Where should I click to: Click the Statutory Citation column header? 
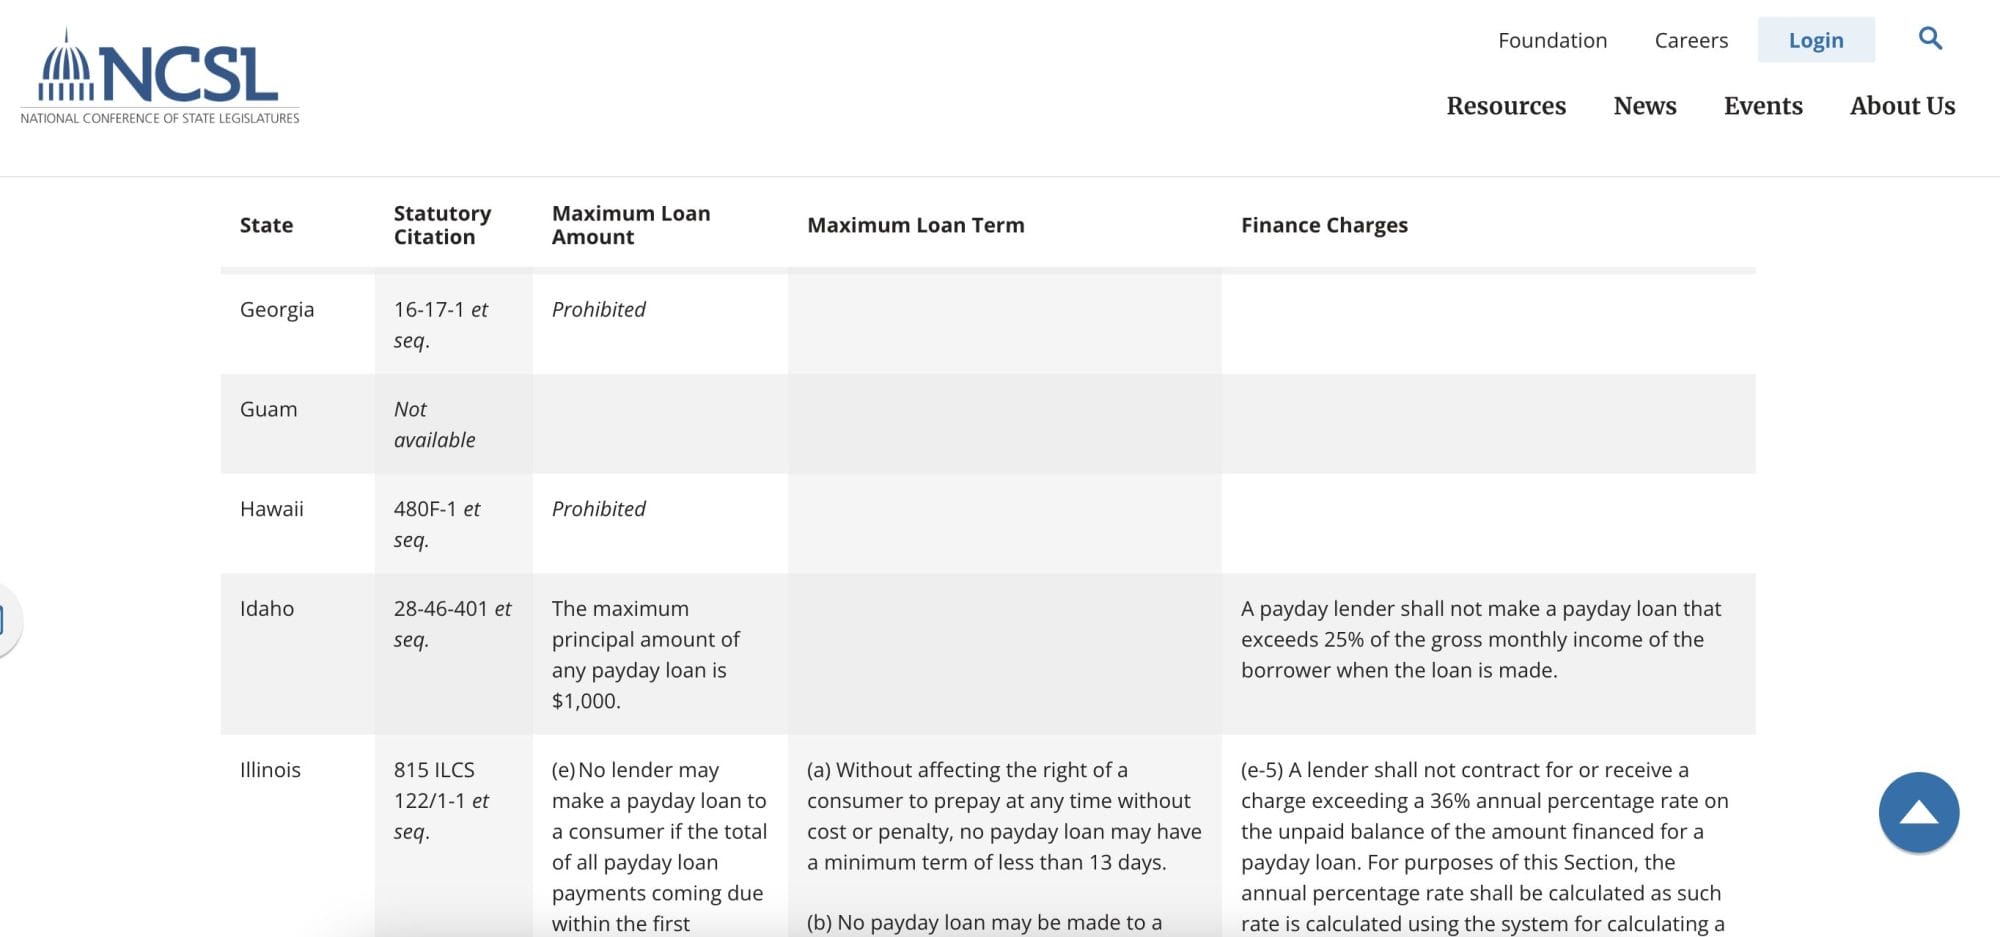(x=442, y=225)
